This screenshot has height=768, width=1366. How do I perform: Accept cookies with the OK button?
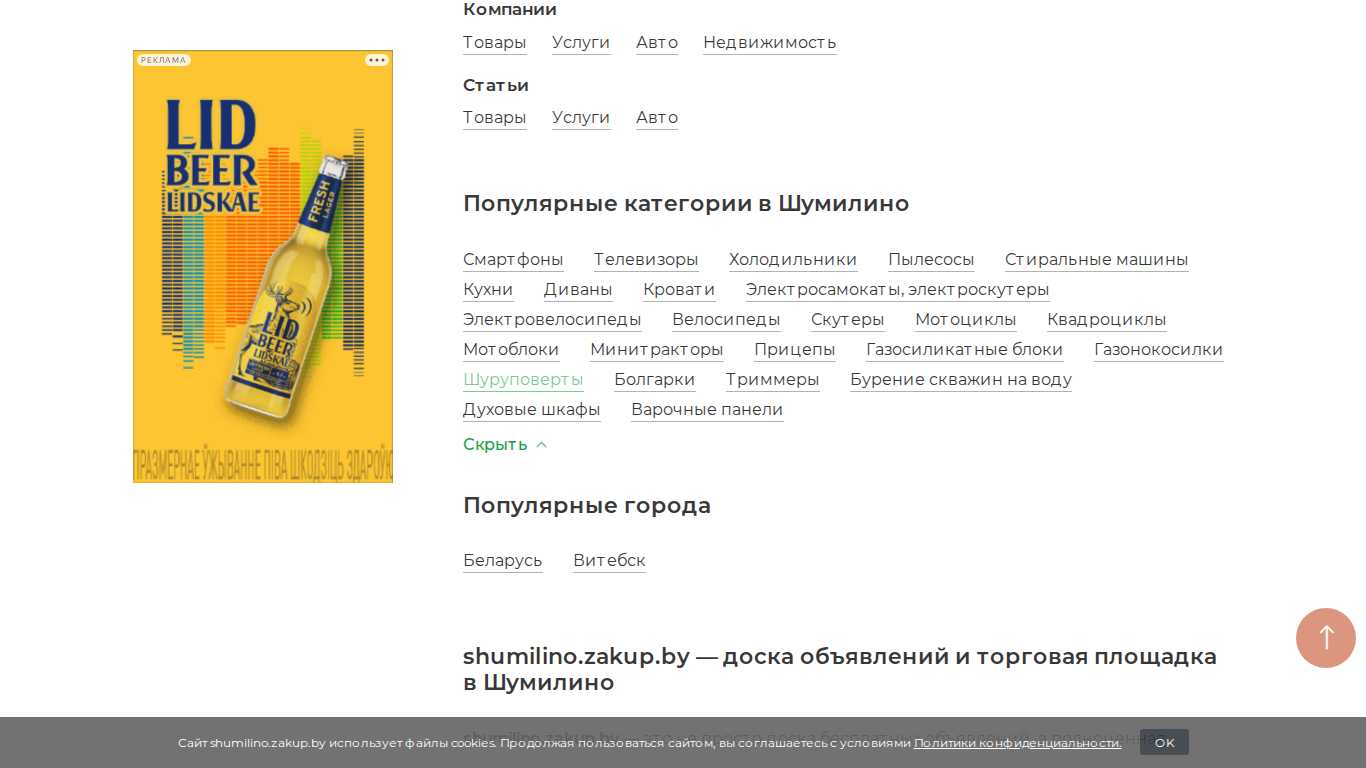(x=1164, y=743)
